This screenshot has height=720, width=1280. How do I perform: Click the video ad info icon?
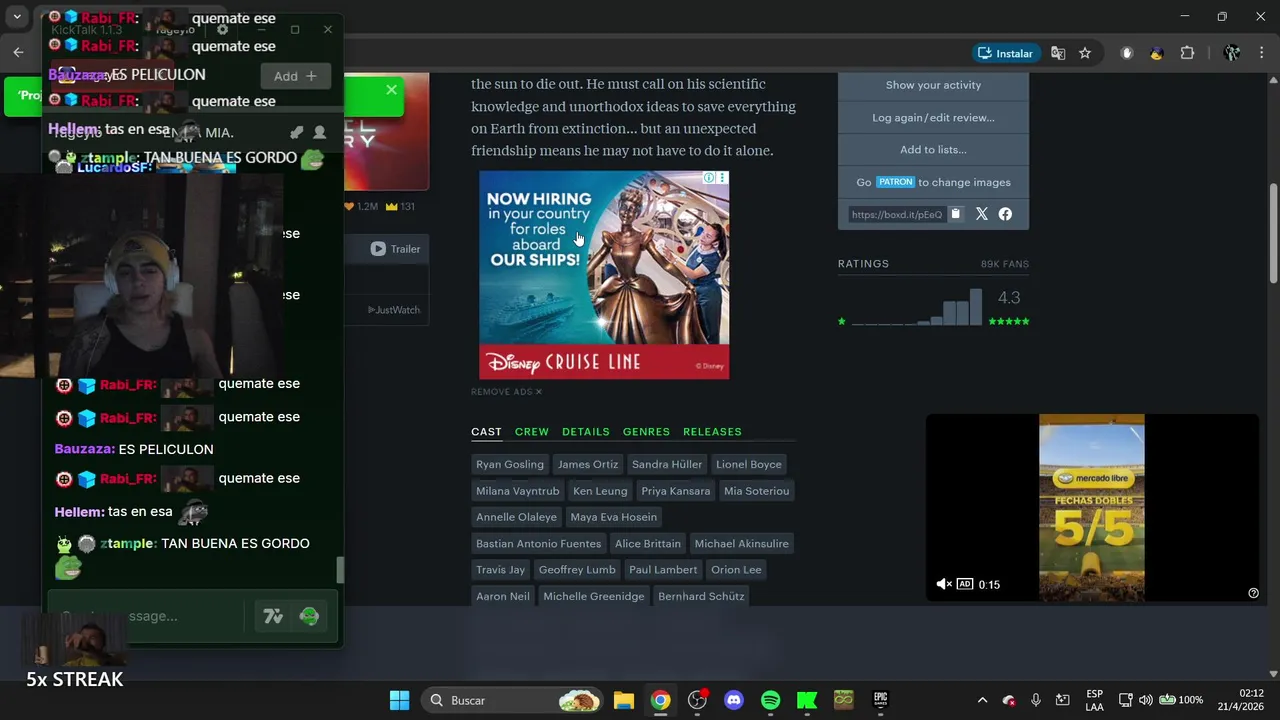[1253, 593]
